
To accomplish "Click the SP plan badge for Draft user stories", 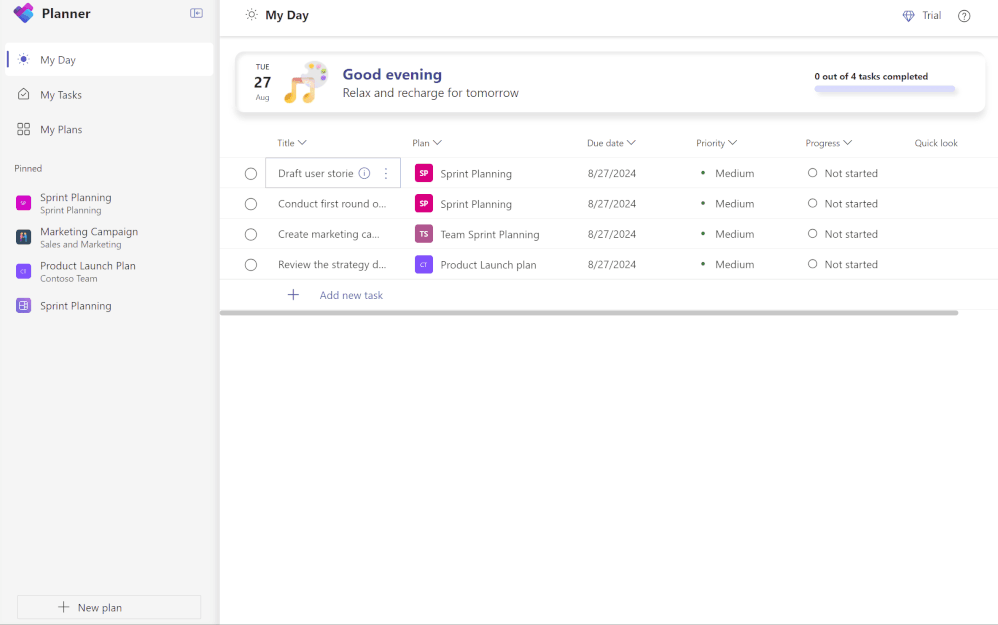I will click(x=424, y=173).
